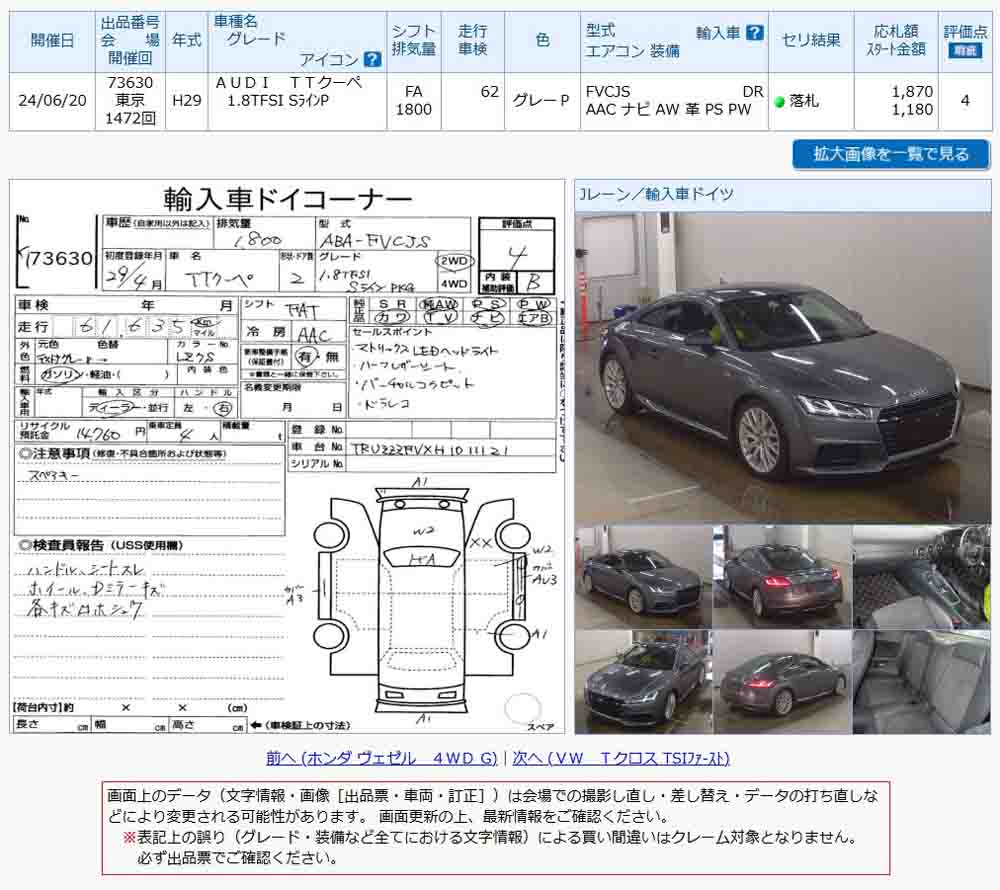Click the chassis type FVCJS
The image size is (1000, 890).
point(608,92)
